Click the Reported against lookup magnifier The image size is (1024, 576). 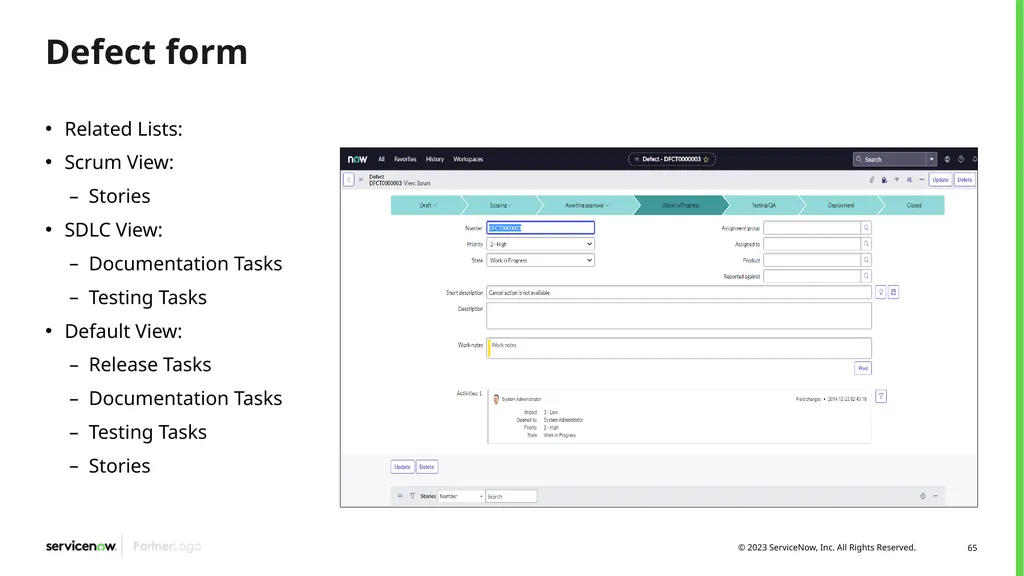coord(866,276)
